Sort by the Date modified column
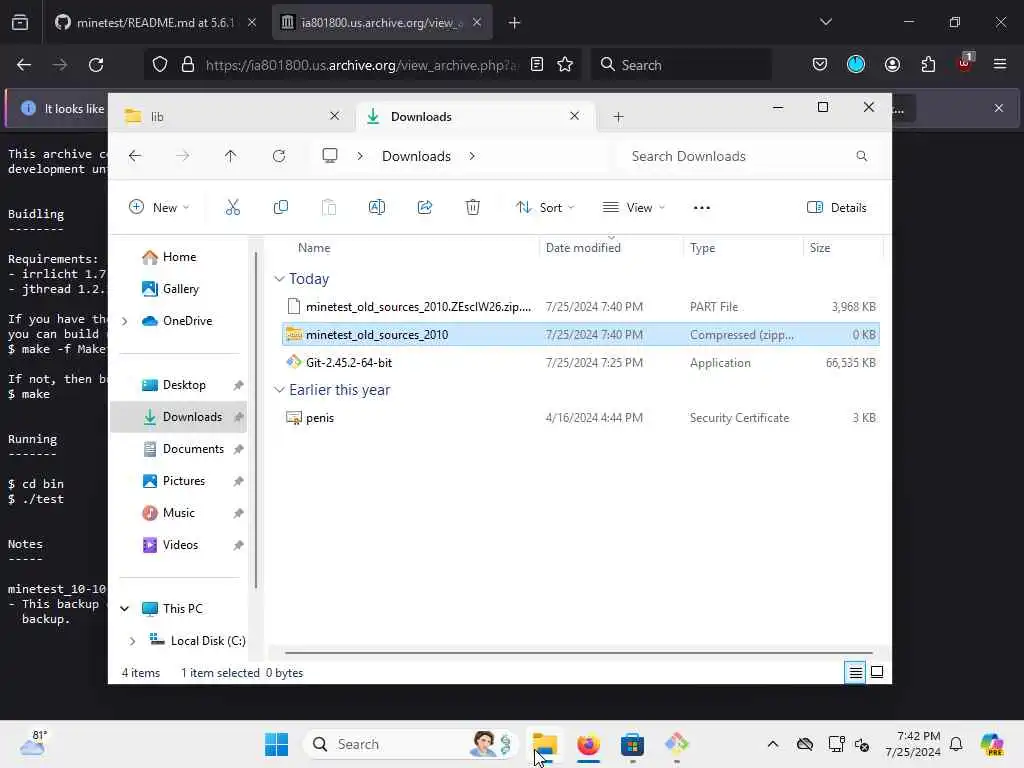The image size is (1024, 768). point(583,248)
